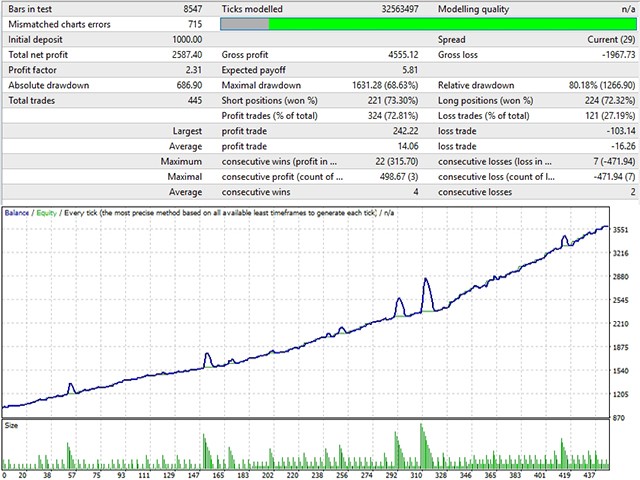Click the 3551 label on the chart axis
Viewport: 640px width, 480px height.
point(620,230)
